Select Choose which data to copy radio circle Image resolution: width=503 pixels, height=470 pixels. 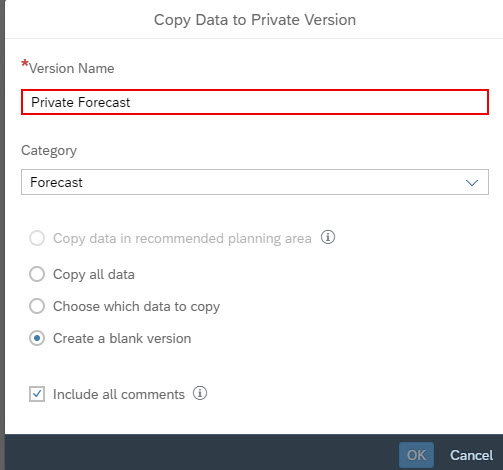37,306
